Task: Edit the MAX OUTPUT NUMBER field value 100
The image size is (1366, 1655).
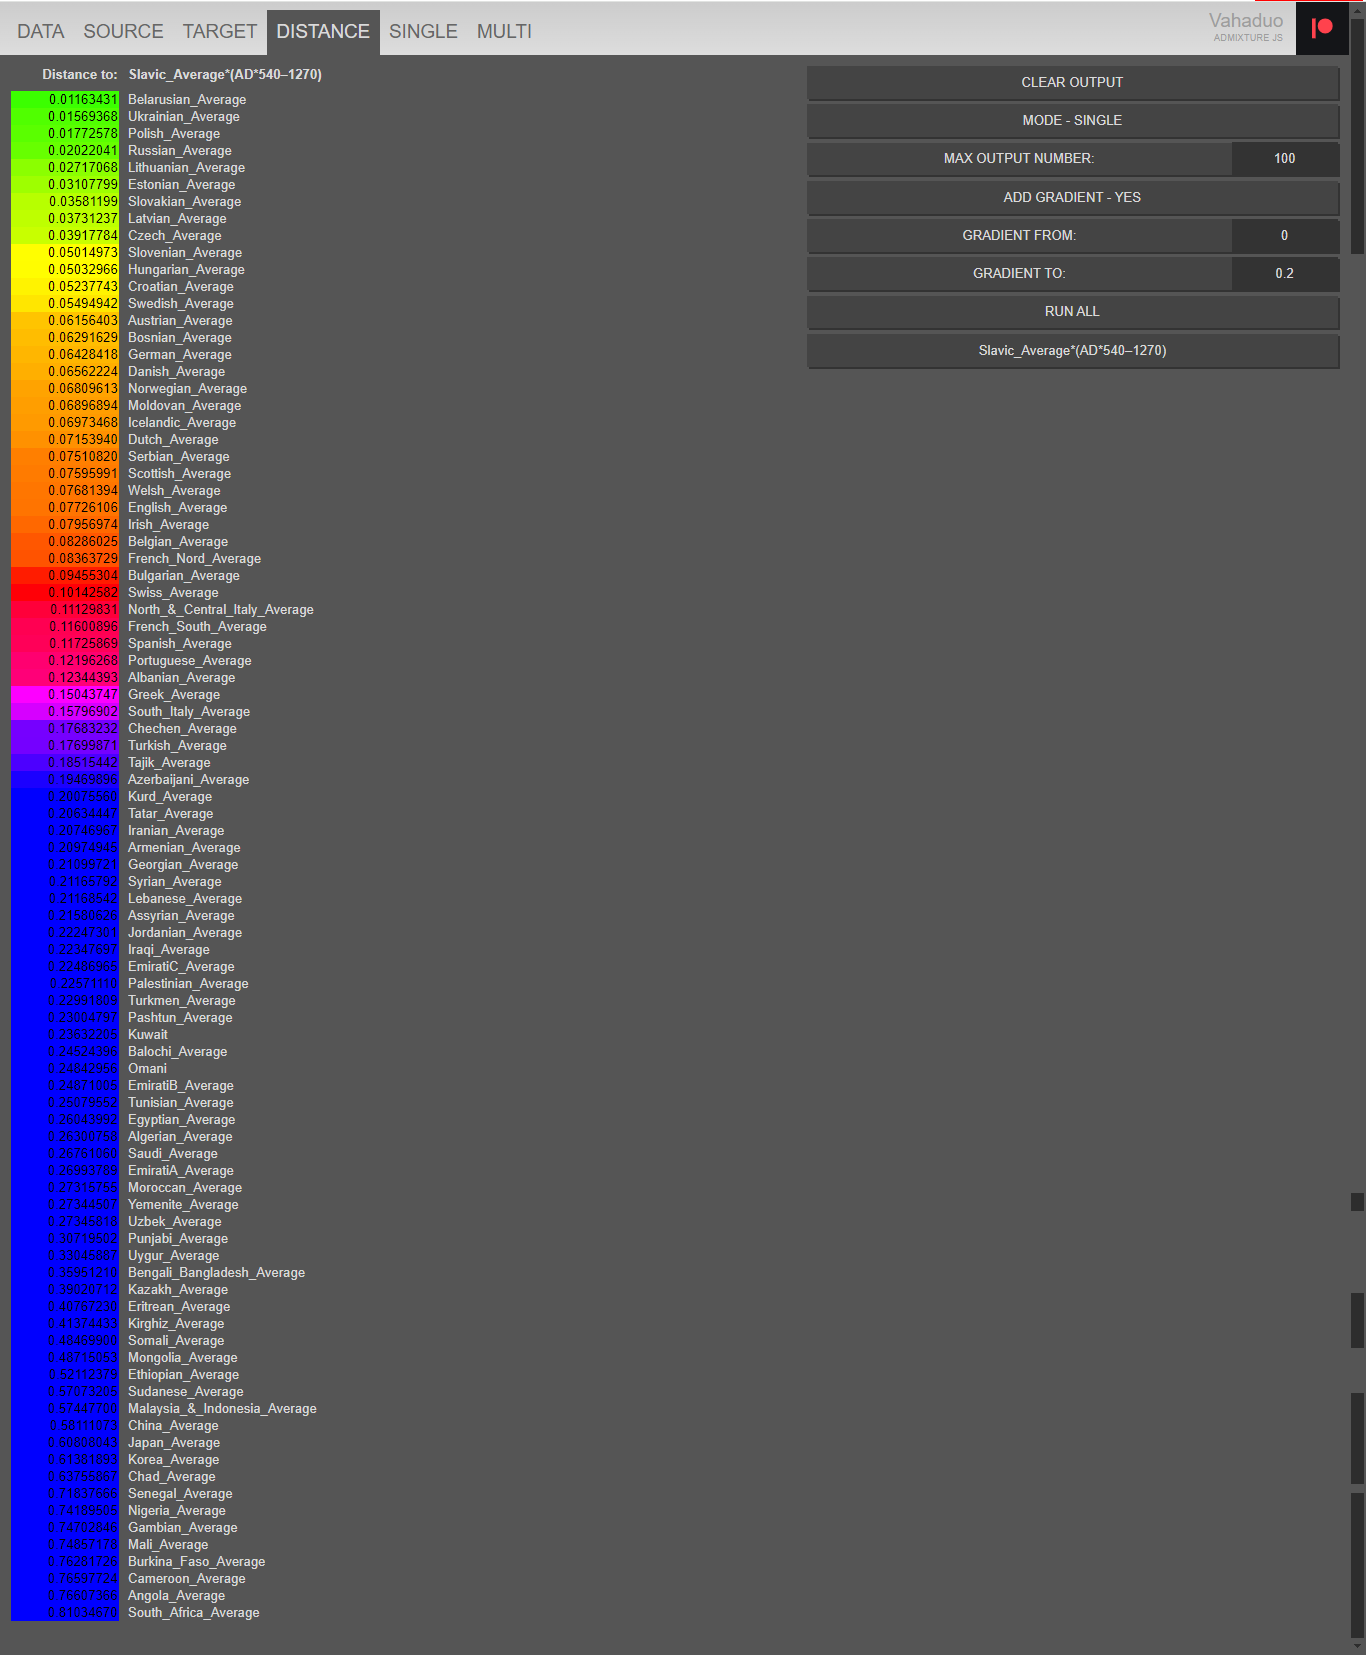Action: (1285, 159)
